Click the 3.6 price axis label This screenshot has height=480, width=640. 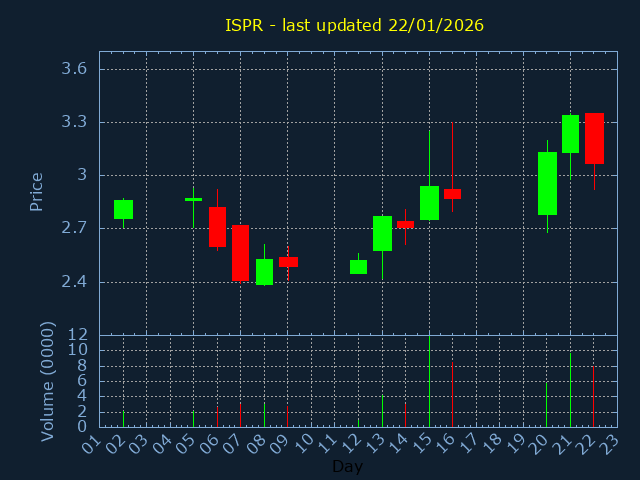click(x=74, y=69)
